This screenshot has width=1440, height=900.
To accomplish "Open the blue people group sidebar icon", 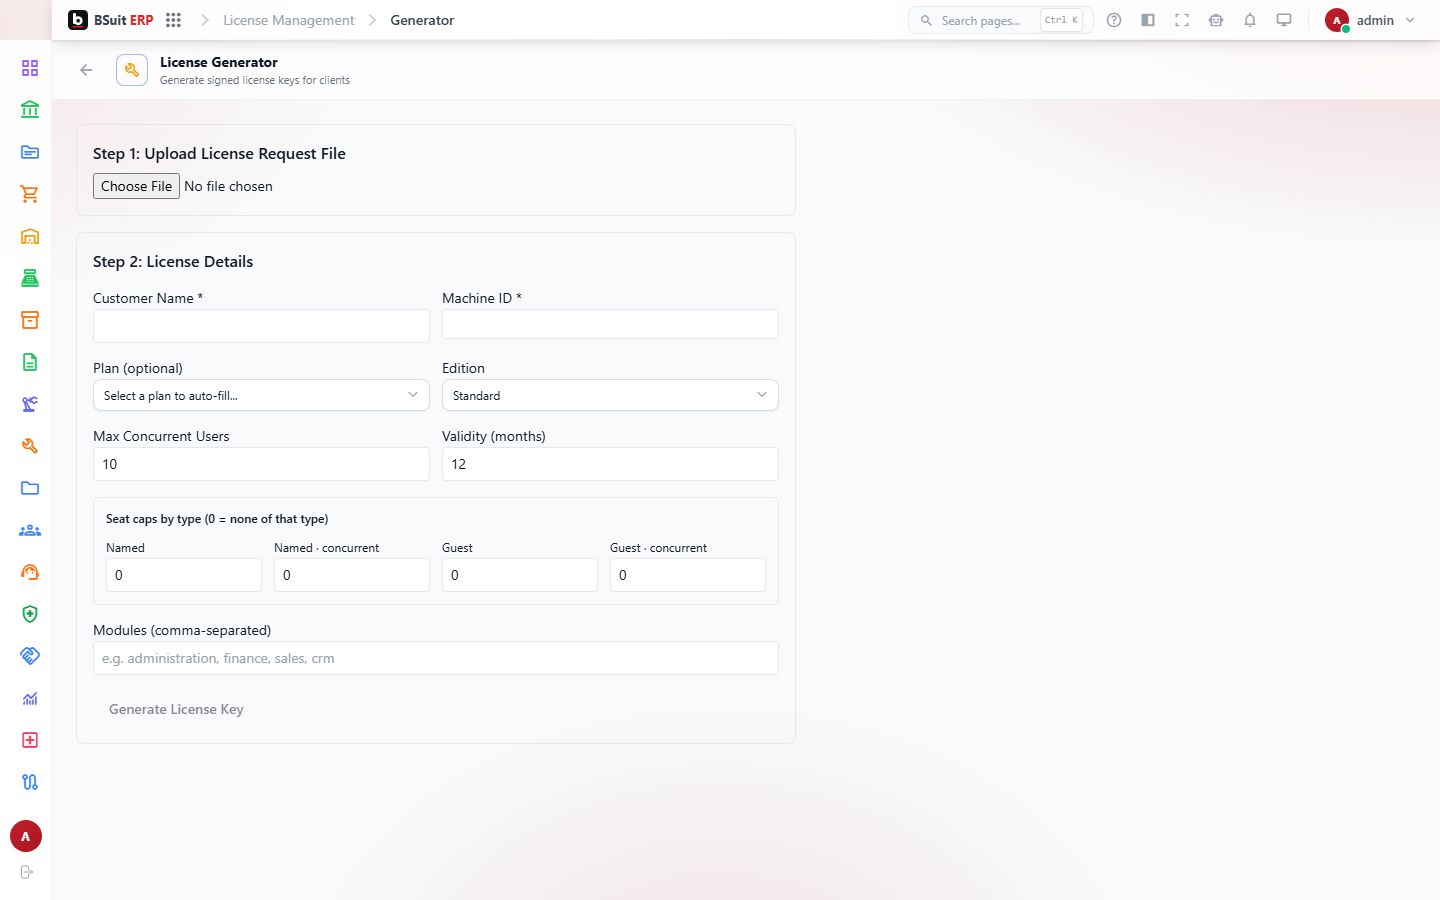I will 30,530.
